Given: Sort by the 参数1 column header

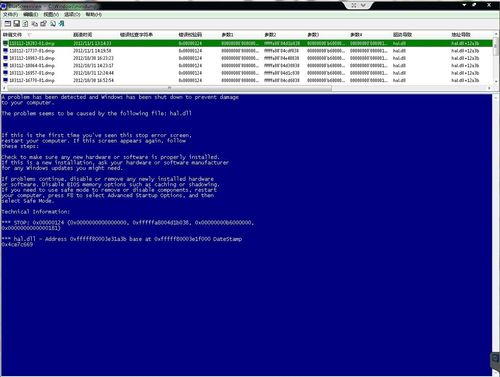Looking at the screenshot, I should 241,35.
